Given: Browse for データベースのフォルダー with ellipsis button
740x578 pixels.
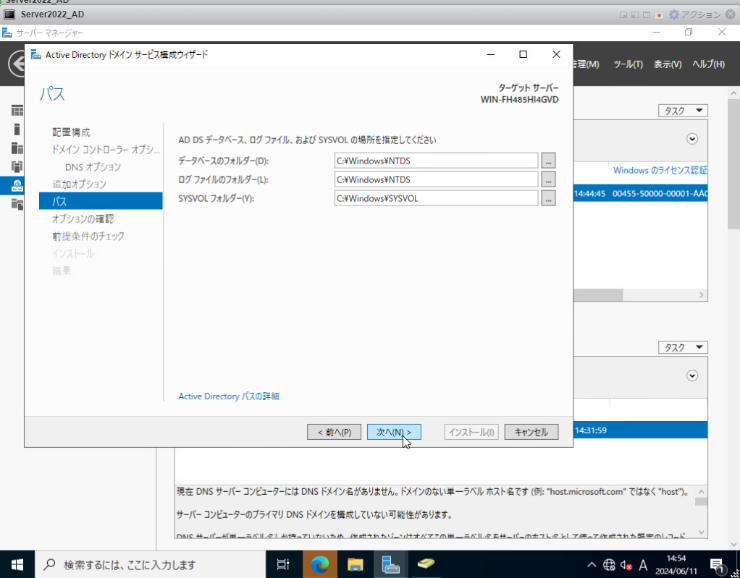Looking at the screenshot, I should tap(548, 160).
